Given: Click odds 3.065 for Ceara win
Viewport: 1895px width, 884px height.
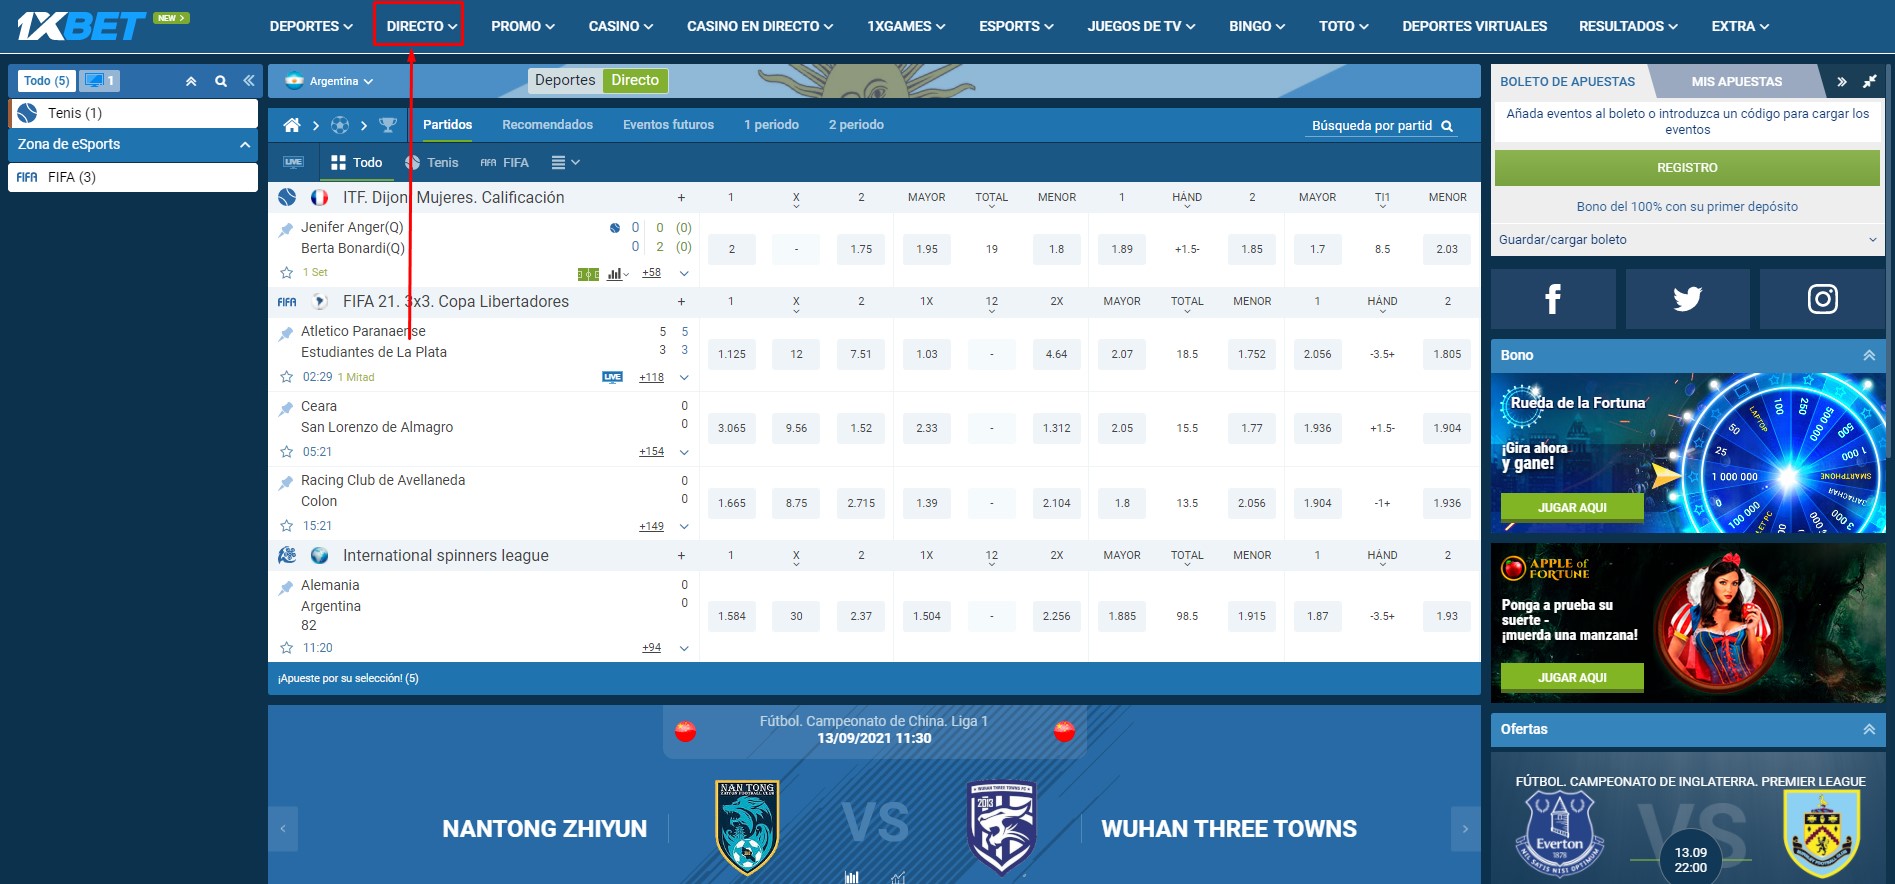Looking at the screenshot, I should pyautogui.click(x=732, y=428).
